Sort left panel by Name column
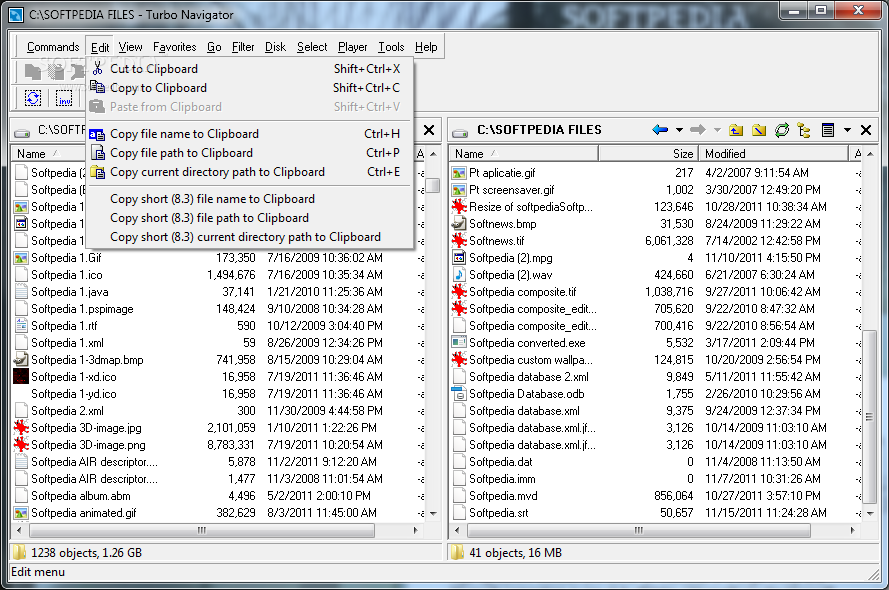Screen dimensions: 889x590 [x=49, y=154]
